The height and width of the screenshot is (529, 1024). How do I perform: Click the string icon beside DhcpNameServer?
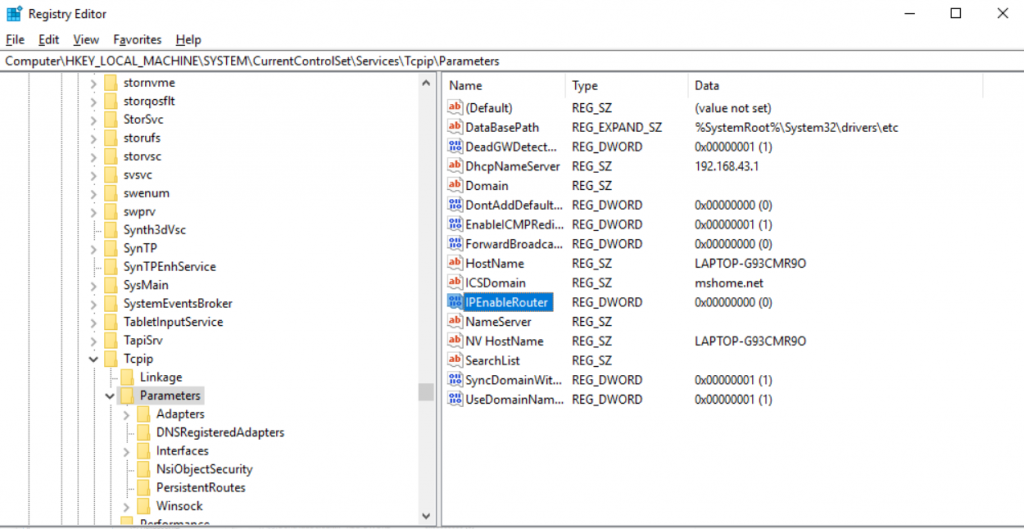(x=455, y=166)
